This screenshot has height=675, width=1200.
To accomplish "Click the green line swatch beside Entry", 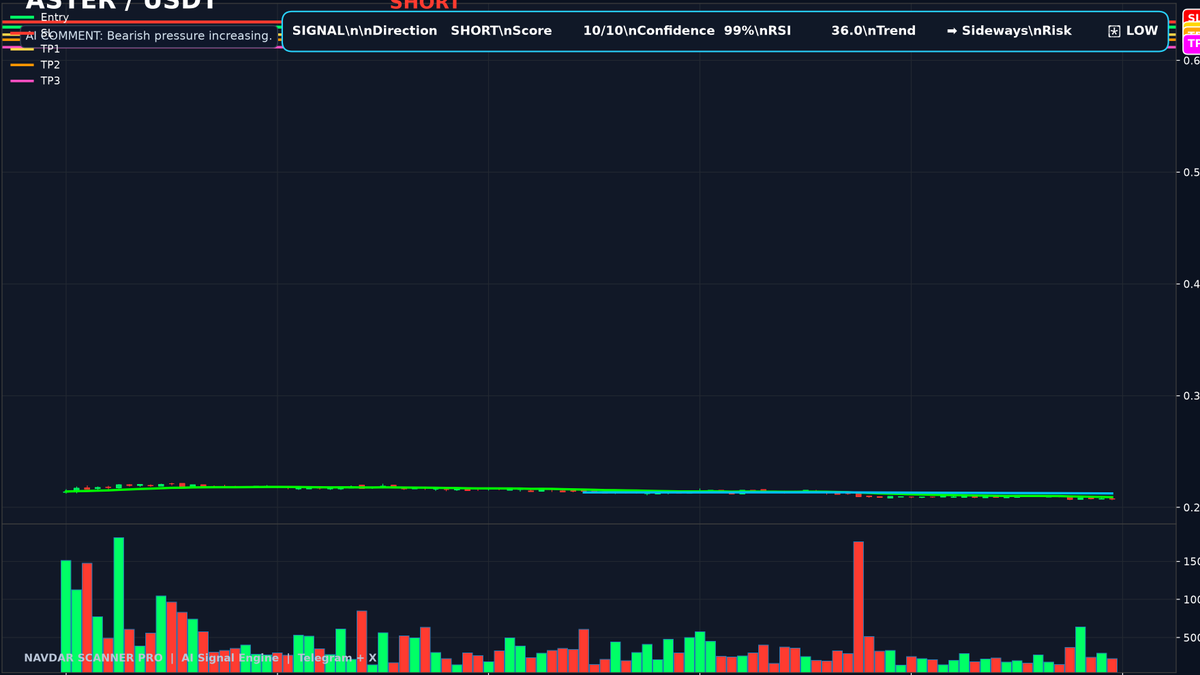I will (21, 18).
